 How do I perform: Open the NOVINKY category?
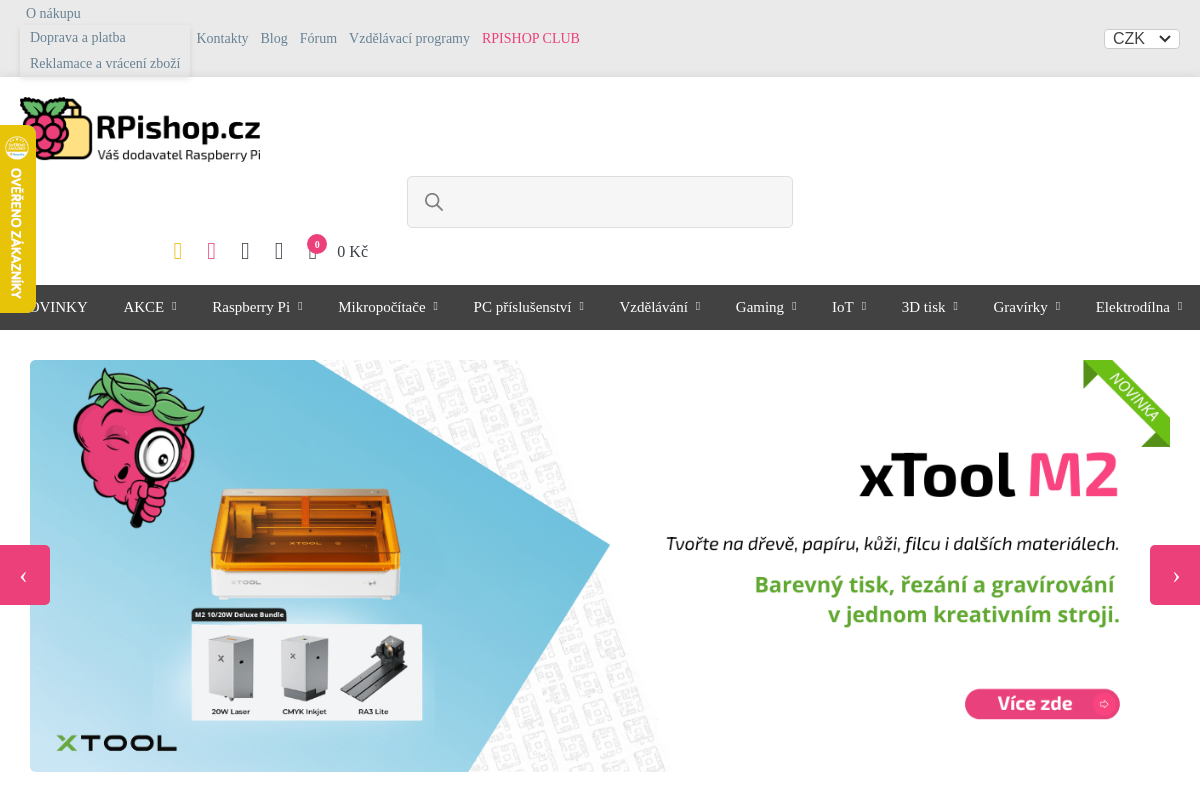(x=54, y=307)
